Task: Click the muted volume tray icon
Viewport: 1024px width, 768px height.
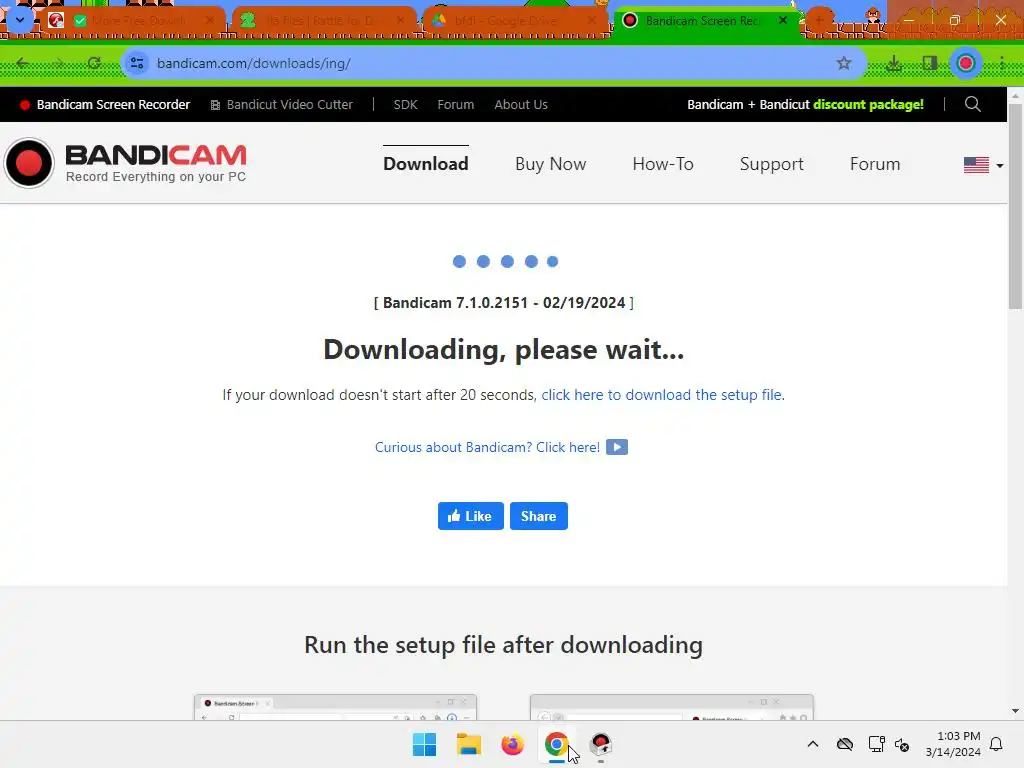Action: 902,744
